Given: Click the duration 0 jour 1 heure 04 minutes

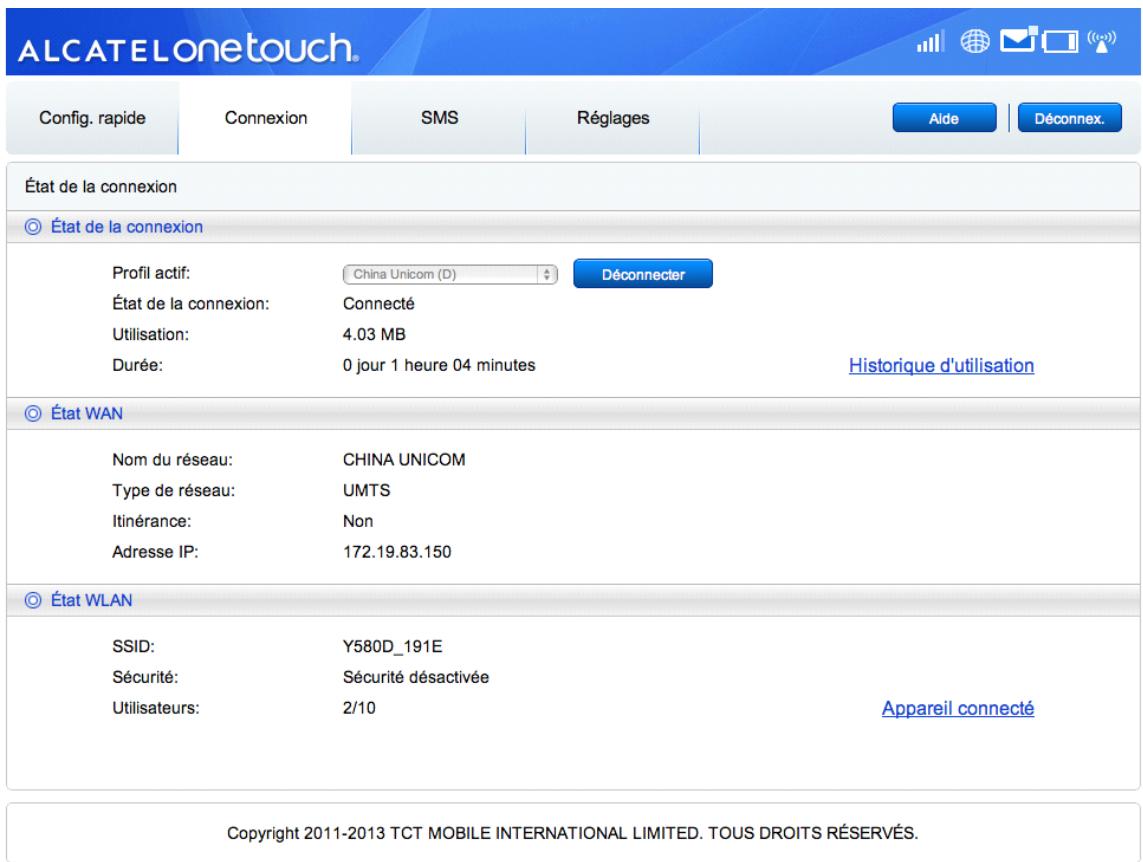Looking at the screenshot, I should coord(439,365).
